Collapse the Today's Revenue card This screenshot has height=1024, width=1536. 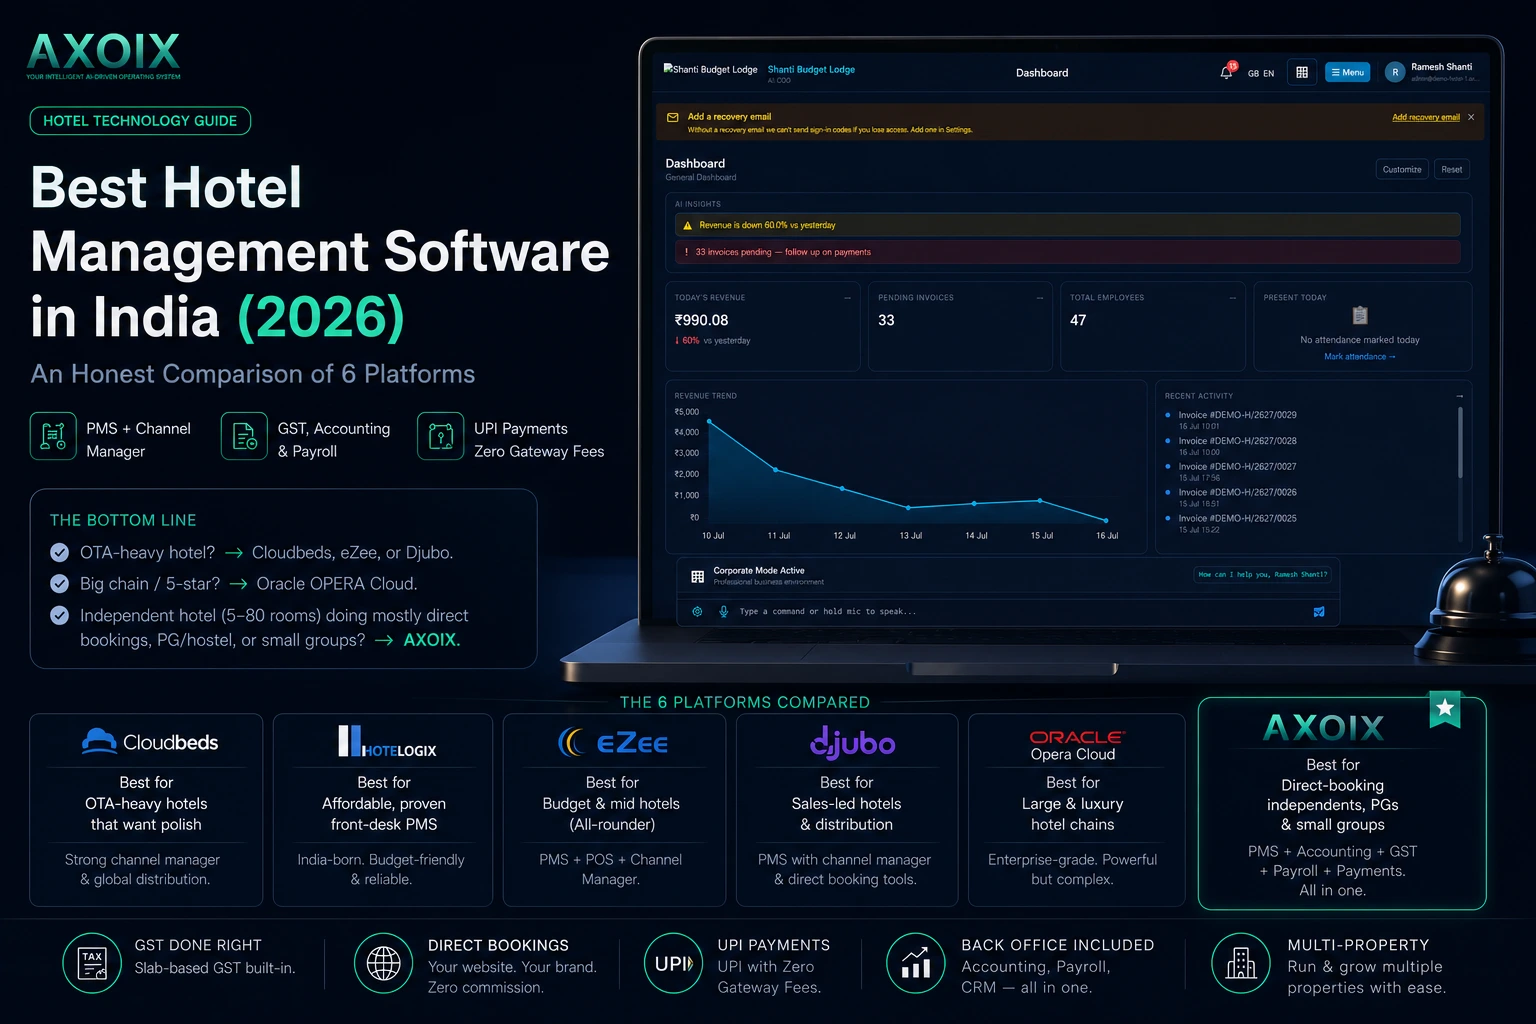[848, 298]
